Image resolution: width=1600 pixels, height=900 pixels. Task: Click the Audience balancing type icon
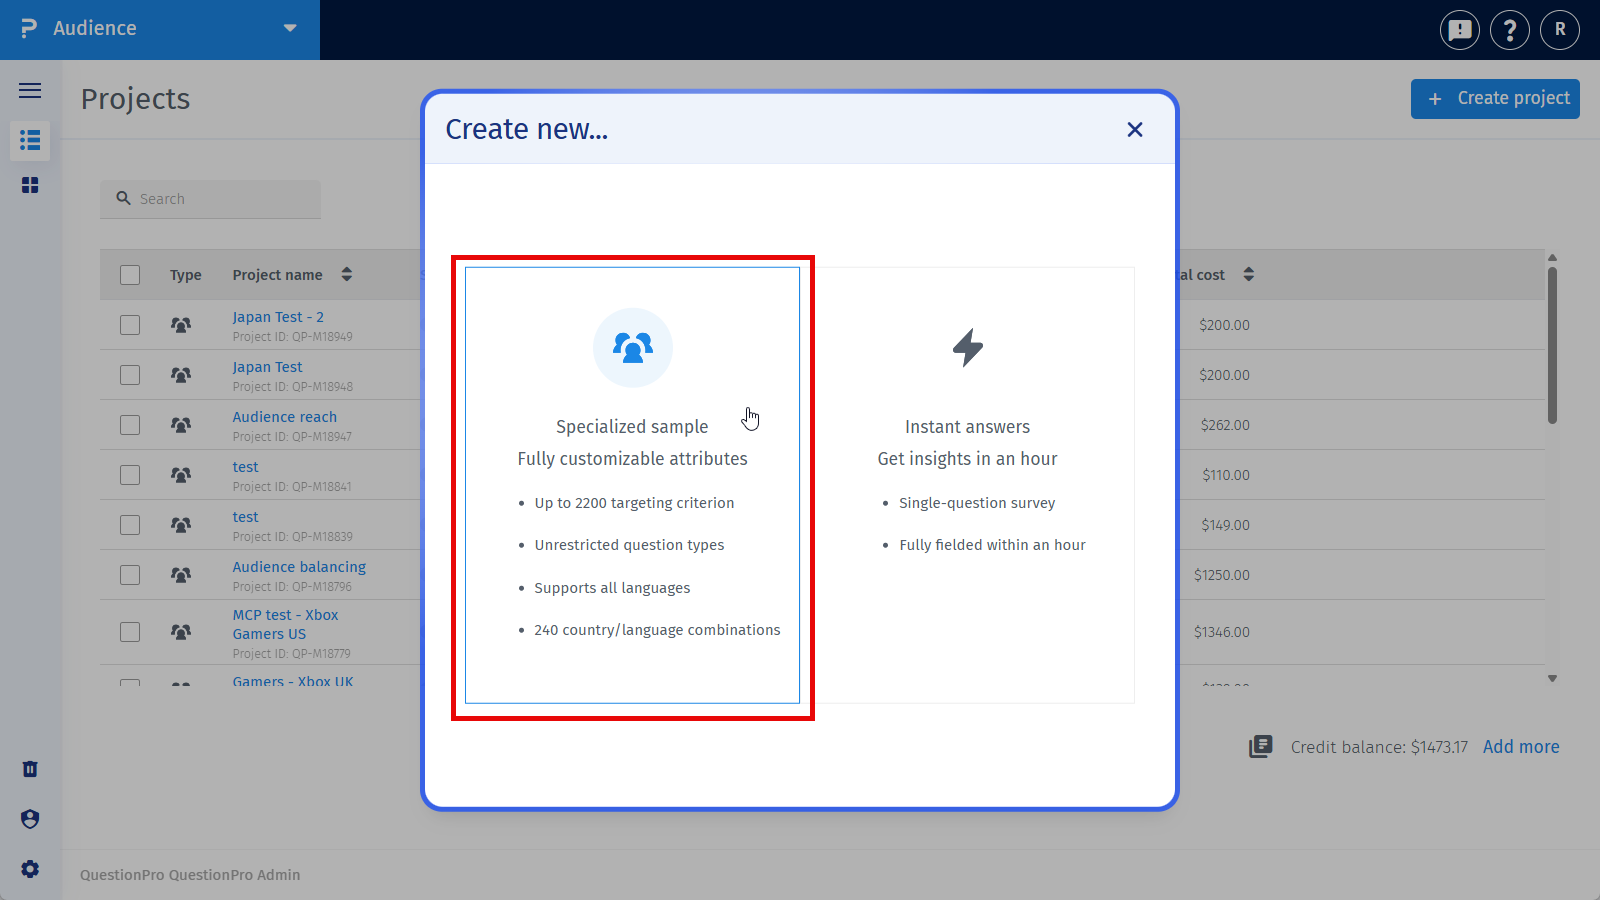pyautogui.click(x=181, y=575)
